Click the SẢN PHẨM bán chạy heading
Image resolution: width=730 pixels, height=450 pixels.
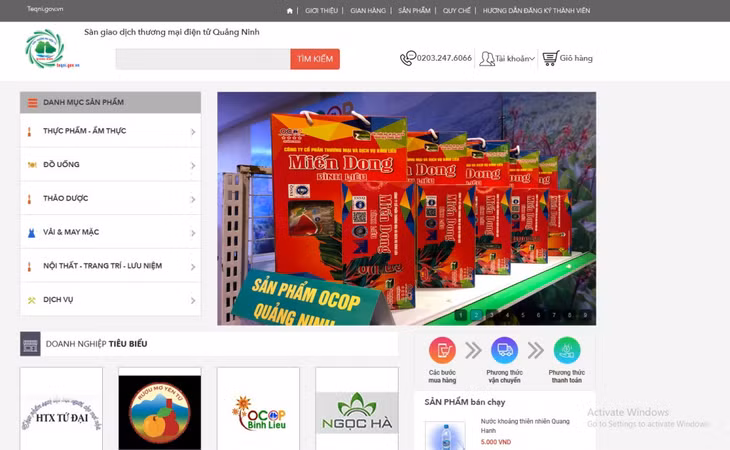pos(465,402)
